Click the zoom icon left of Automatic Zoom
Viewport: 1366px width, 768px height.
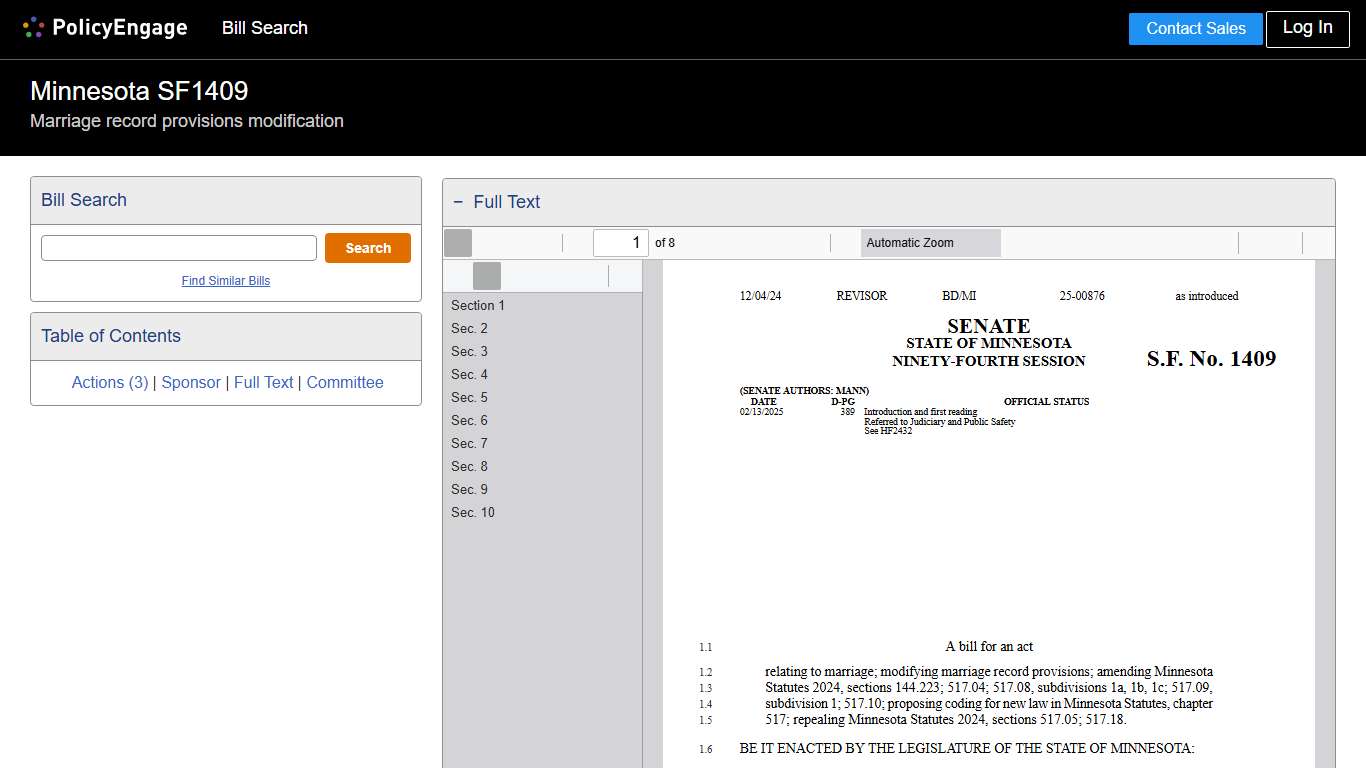tap(845, 242)
